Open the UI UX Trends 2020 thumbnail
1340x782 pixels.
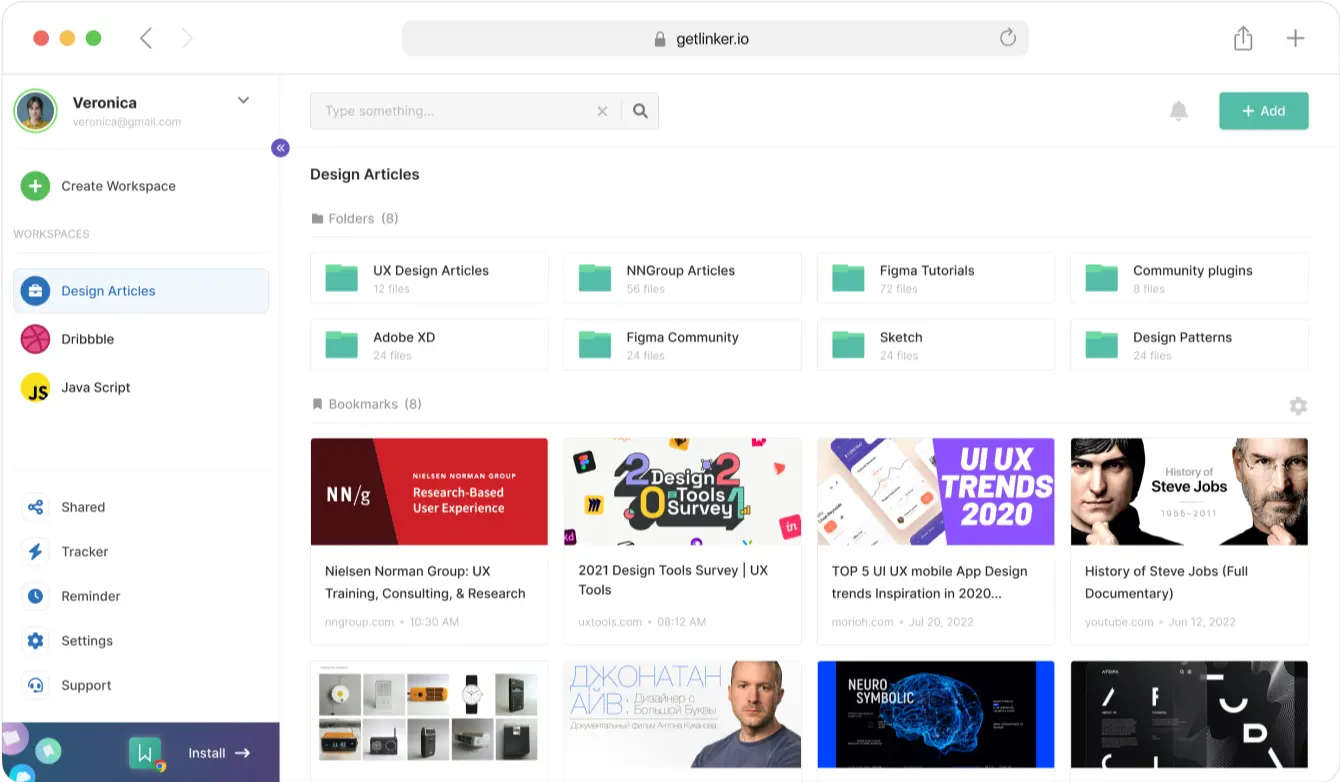[936, 492]
